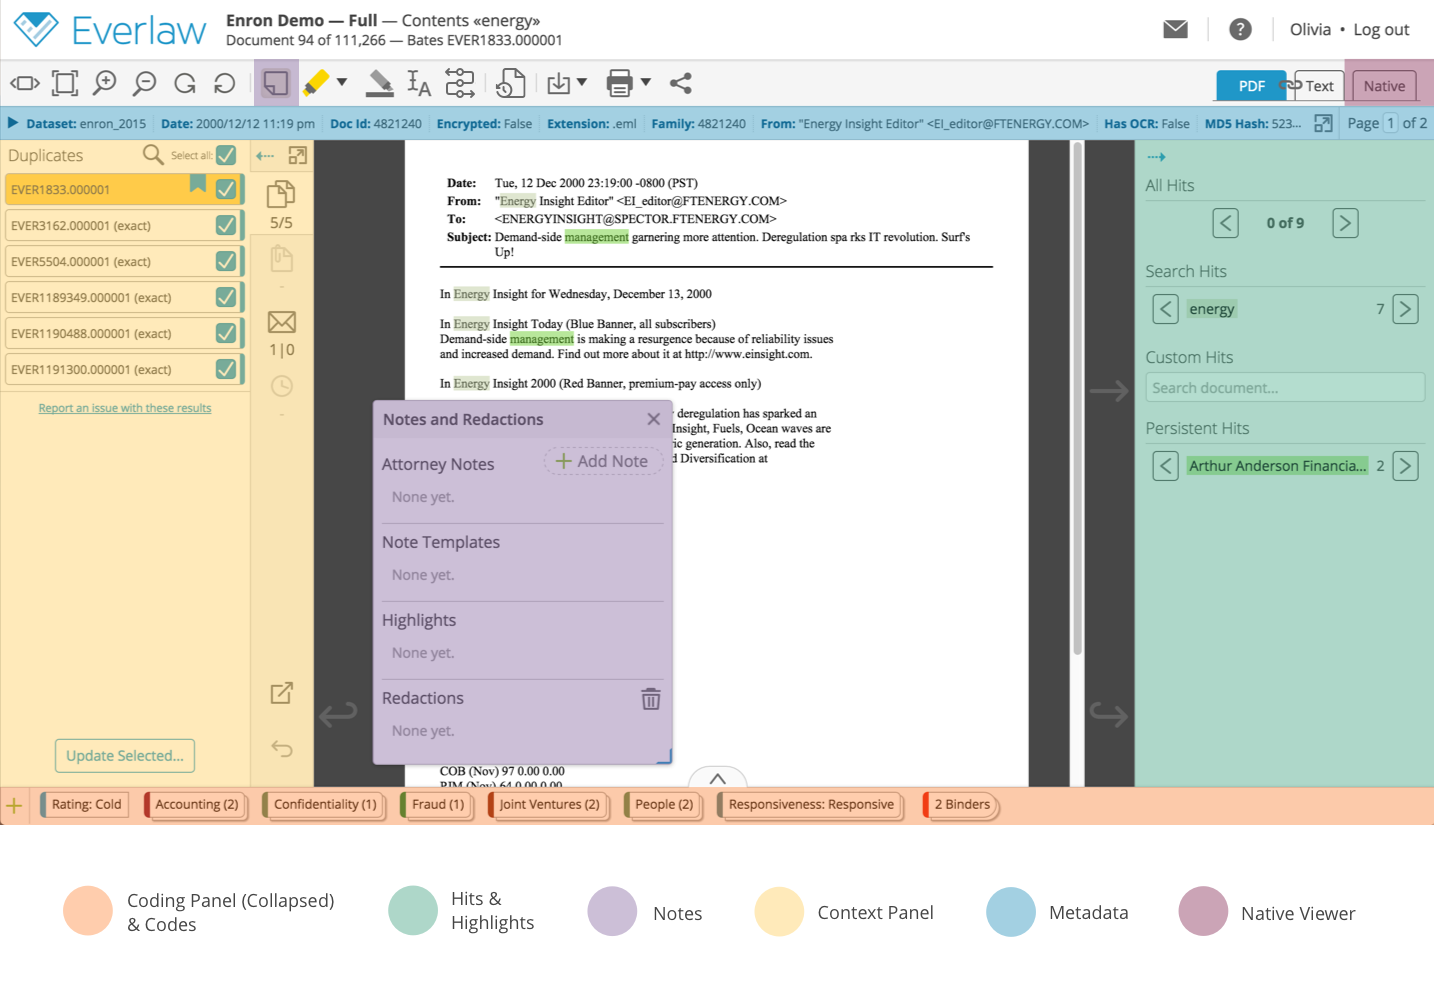Viewport: 1434px width, 989px height.
Task: Expand the metadata bar triangle
Action: pyautogui.click(x=13, y=123)
